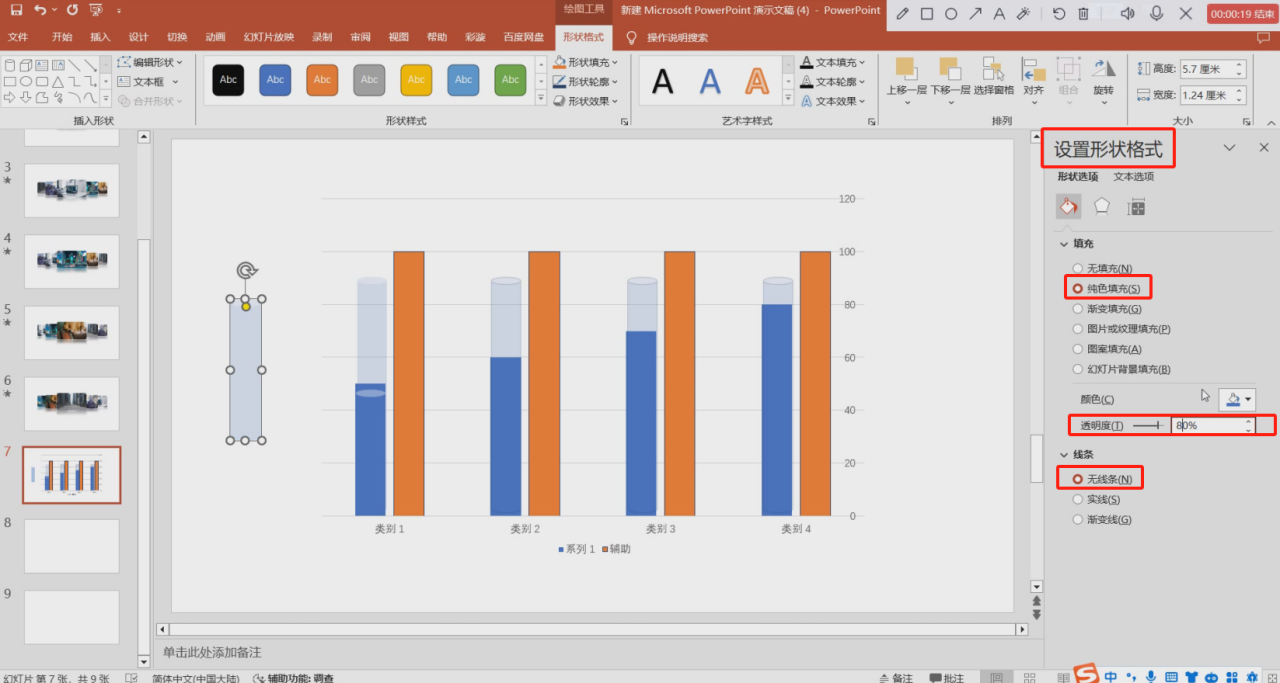Click the save icon in quick access toolbar
Screen dimensions: 1280x683
(x=16, y=10)
